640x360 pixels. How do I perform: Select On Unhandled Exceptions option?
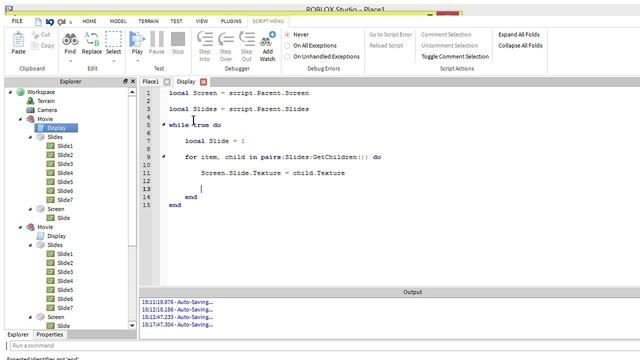[287, 57]
